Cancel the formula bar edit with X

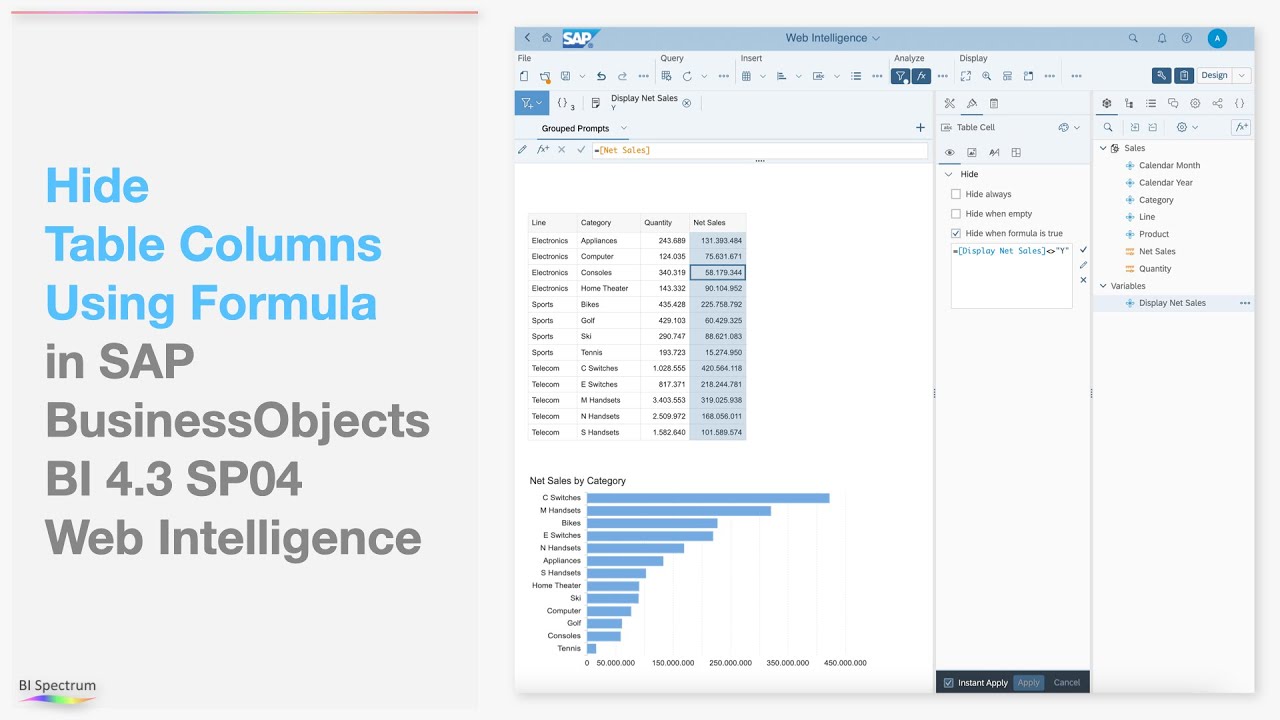point(562,150)
